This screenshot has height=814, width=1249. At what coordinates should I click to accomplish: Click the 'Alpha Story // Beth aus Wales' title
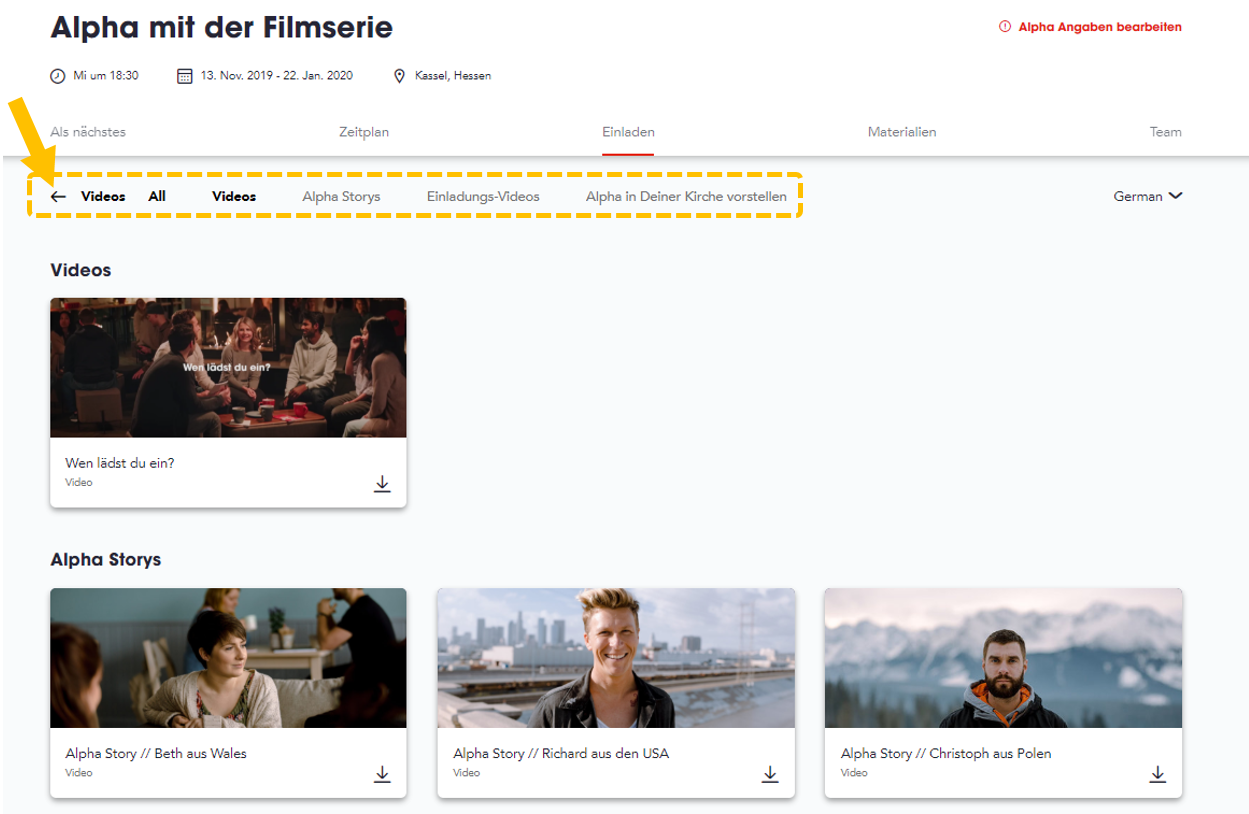(x=156, y=753)
